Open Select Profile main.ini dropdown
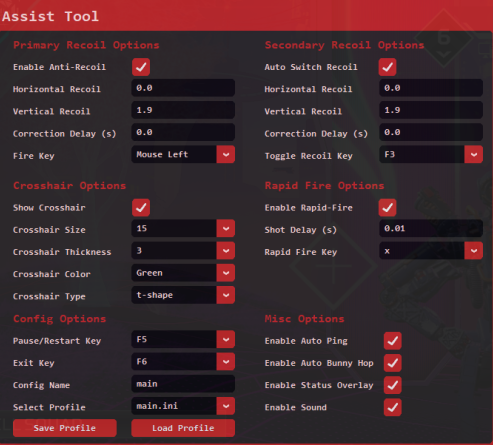 [183, 406]
